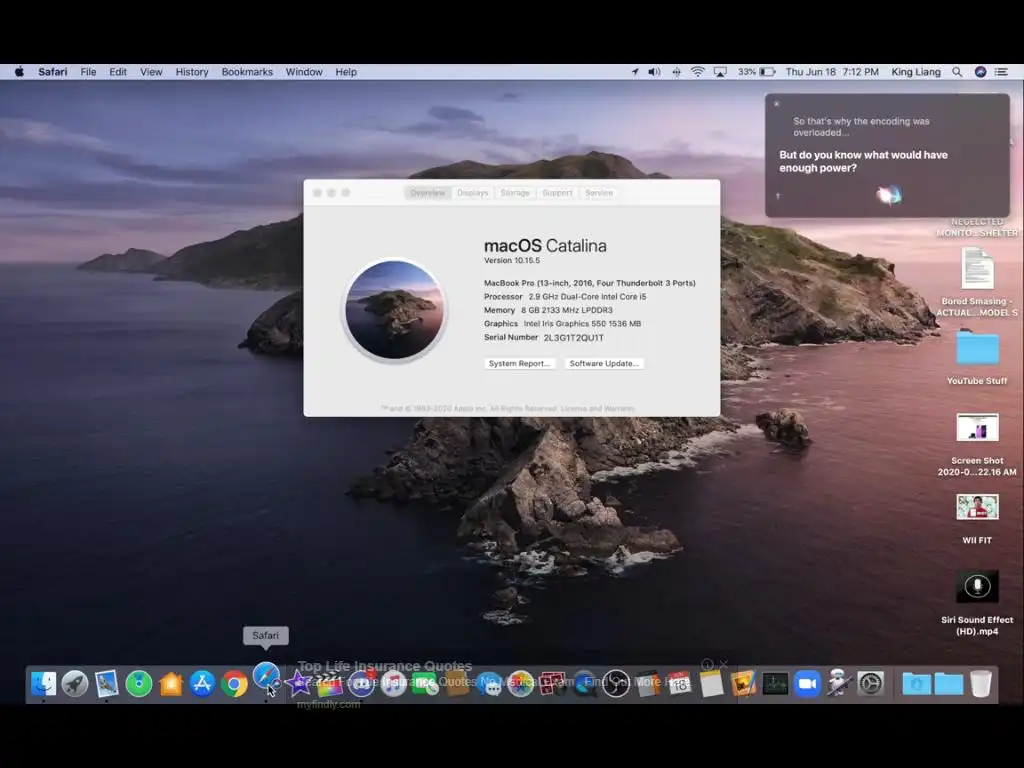The width and height of the screenshot is (1024, 768).
Task: Switch to the Displays tab
Action: click(x=473, y=193)
